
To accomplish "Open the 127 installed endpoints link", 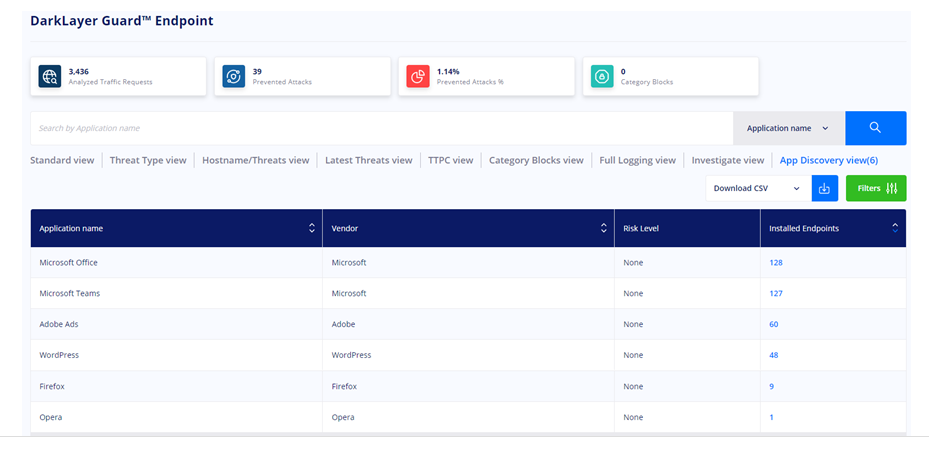I will pyautogui.click(x=776, y=293).
